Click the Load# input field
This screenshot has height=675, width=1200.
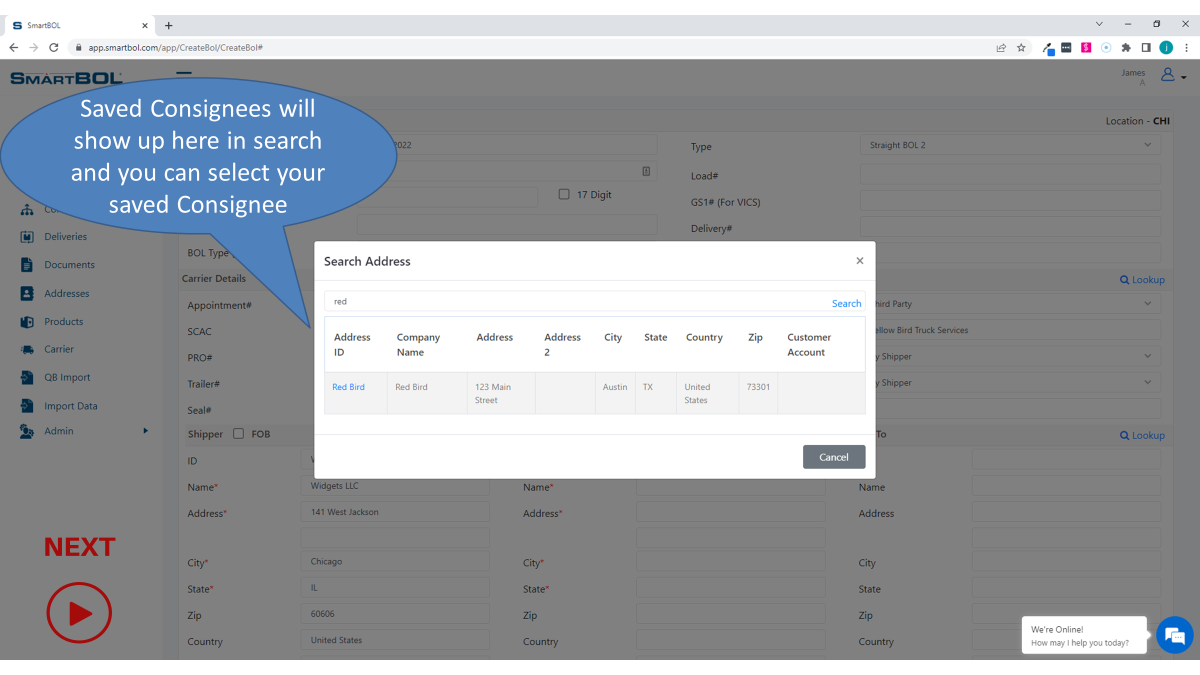pyautogui.click(x=1010, y=175)
